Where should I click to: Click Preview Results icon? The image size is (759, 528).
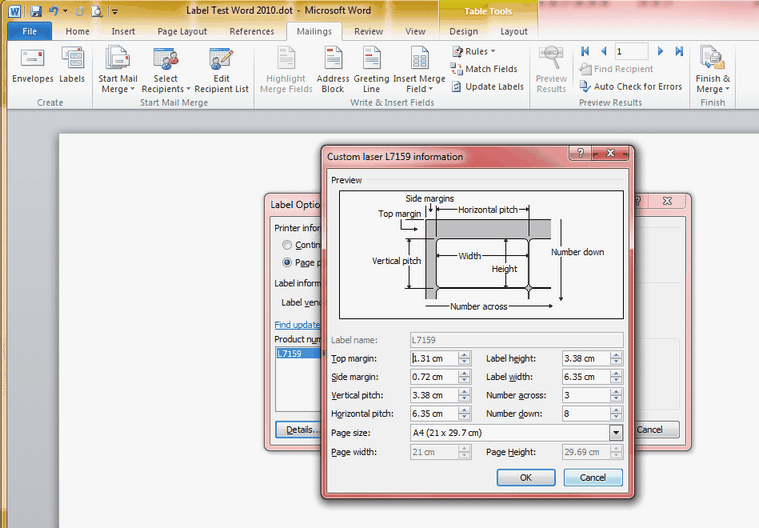pos(551,70)
